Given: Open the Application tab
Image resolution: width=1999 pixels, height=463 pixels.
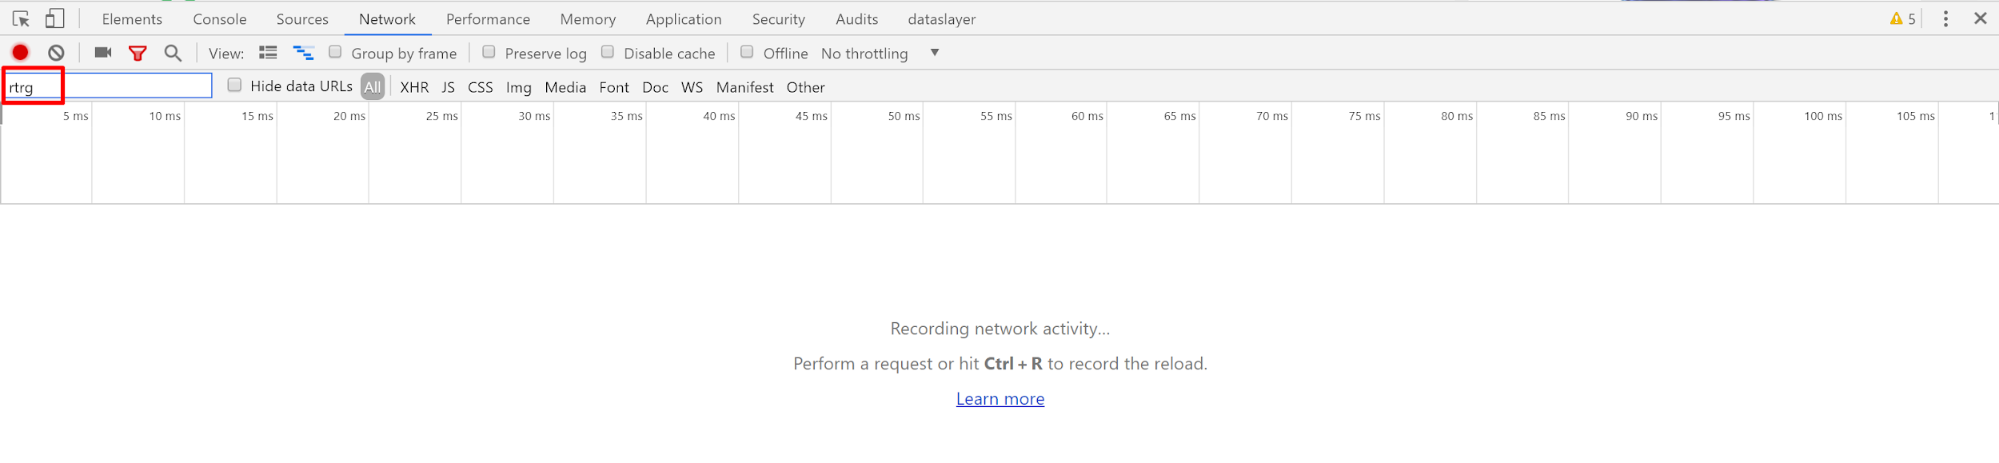Looking at the screenshot, I should point(683,19).
